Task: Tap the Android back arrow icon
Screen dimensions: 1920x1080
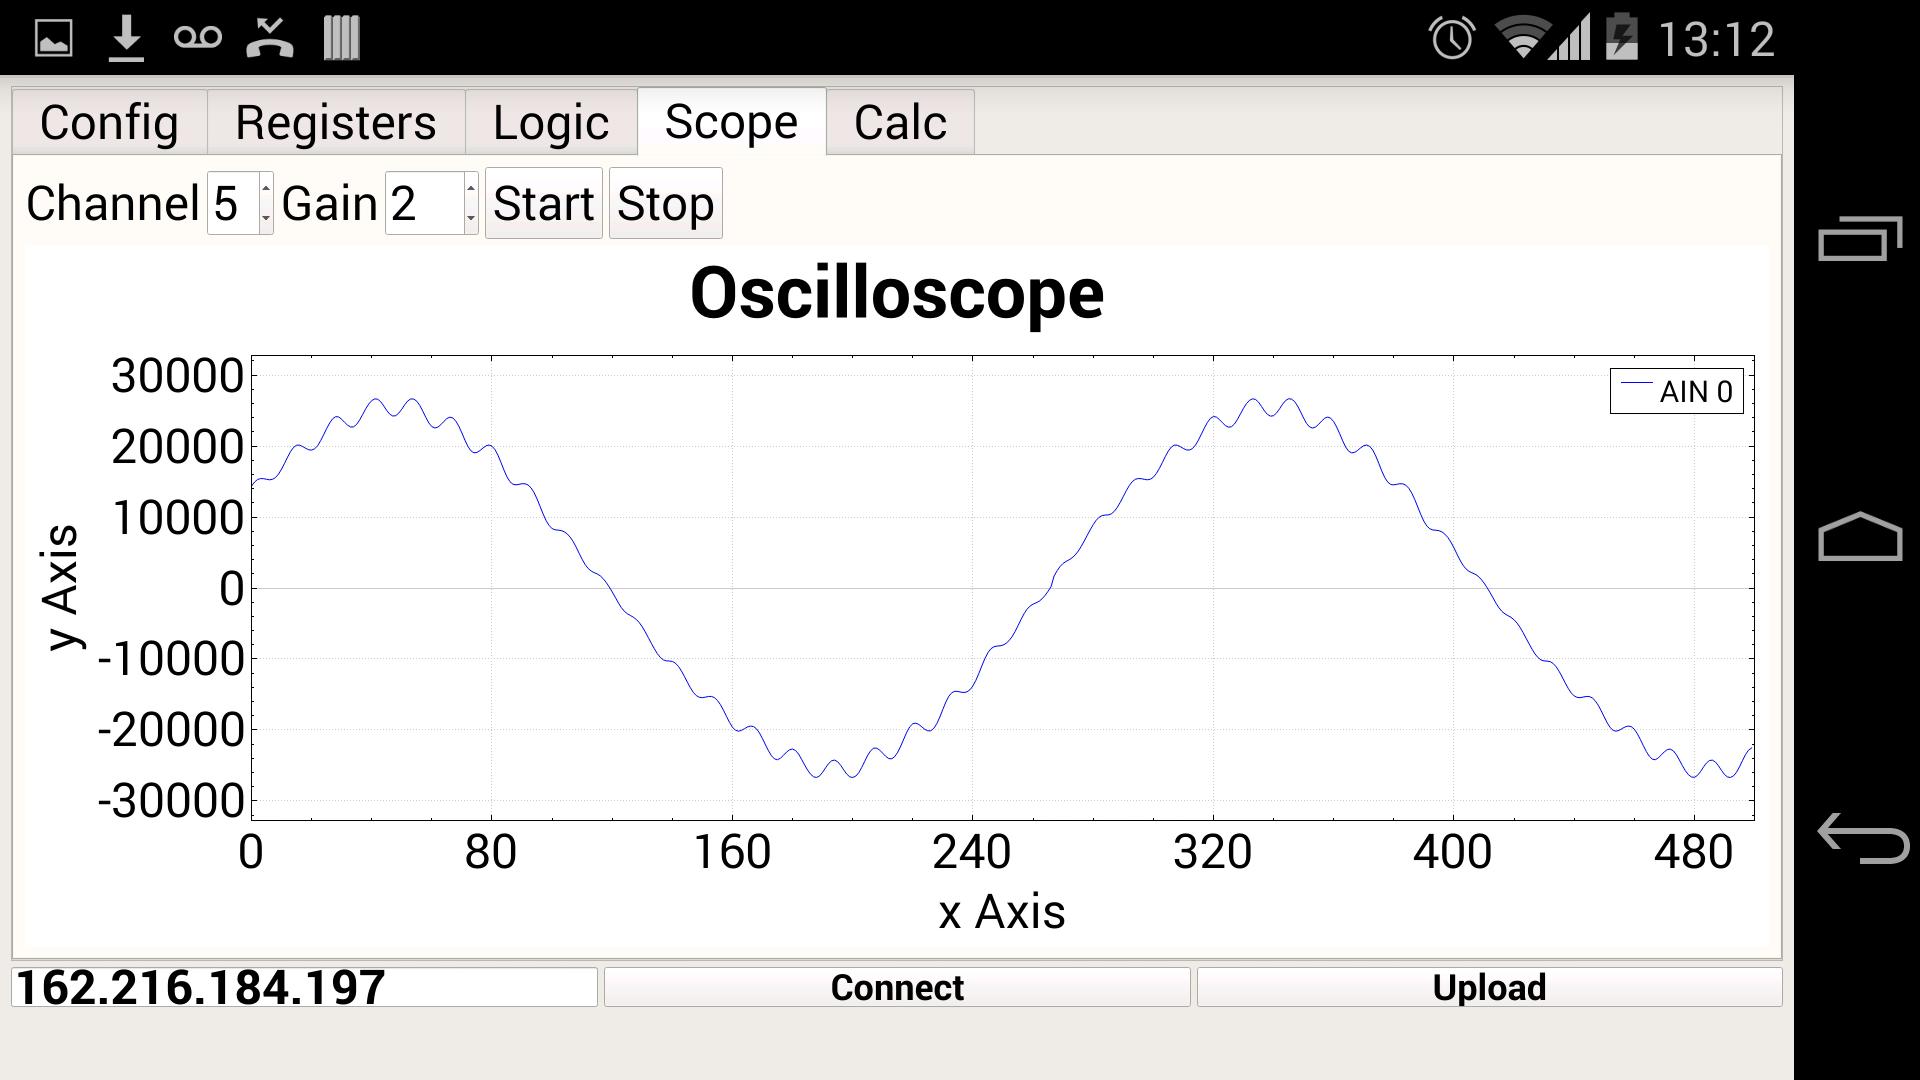Action: (x=1861, y=837)
